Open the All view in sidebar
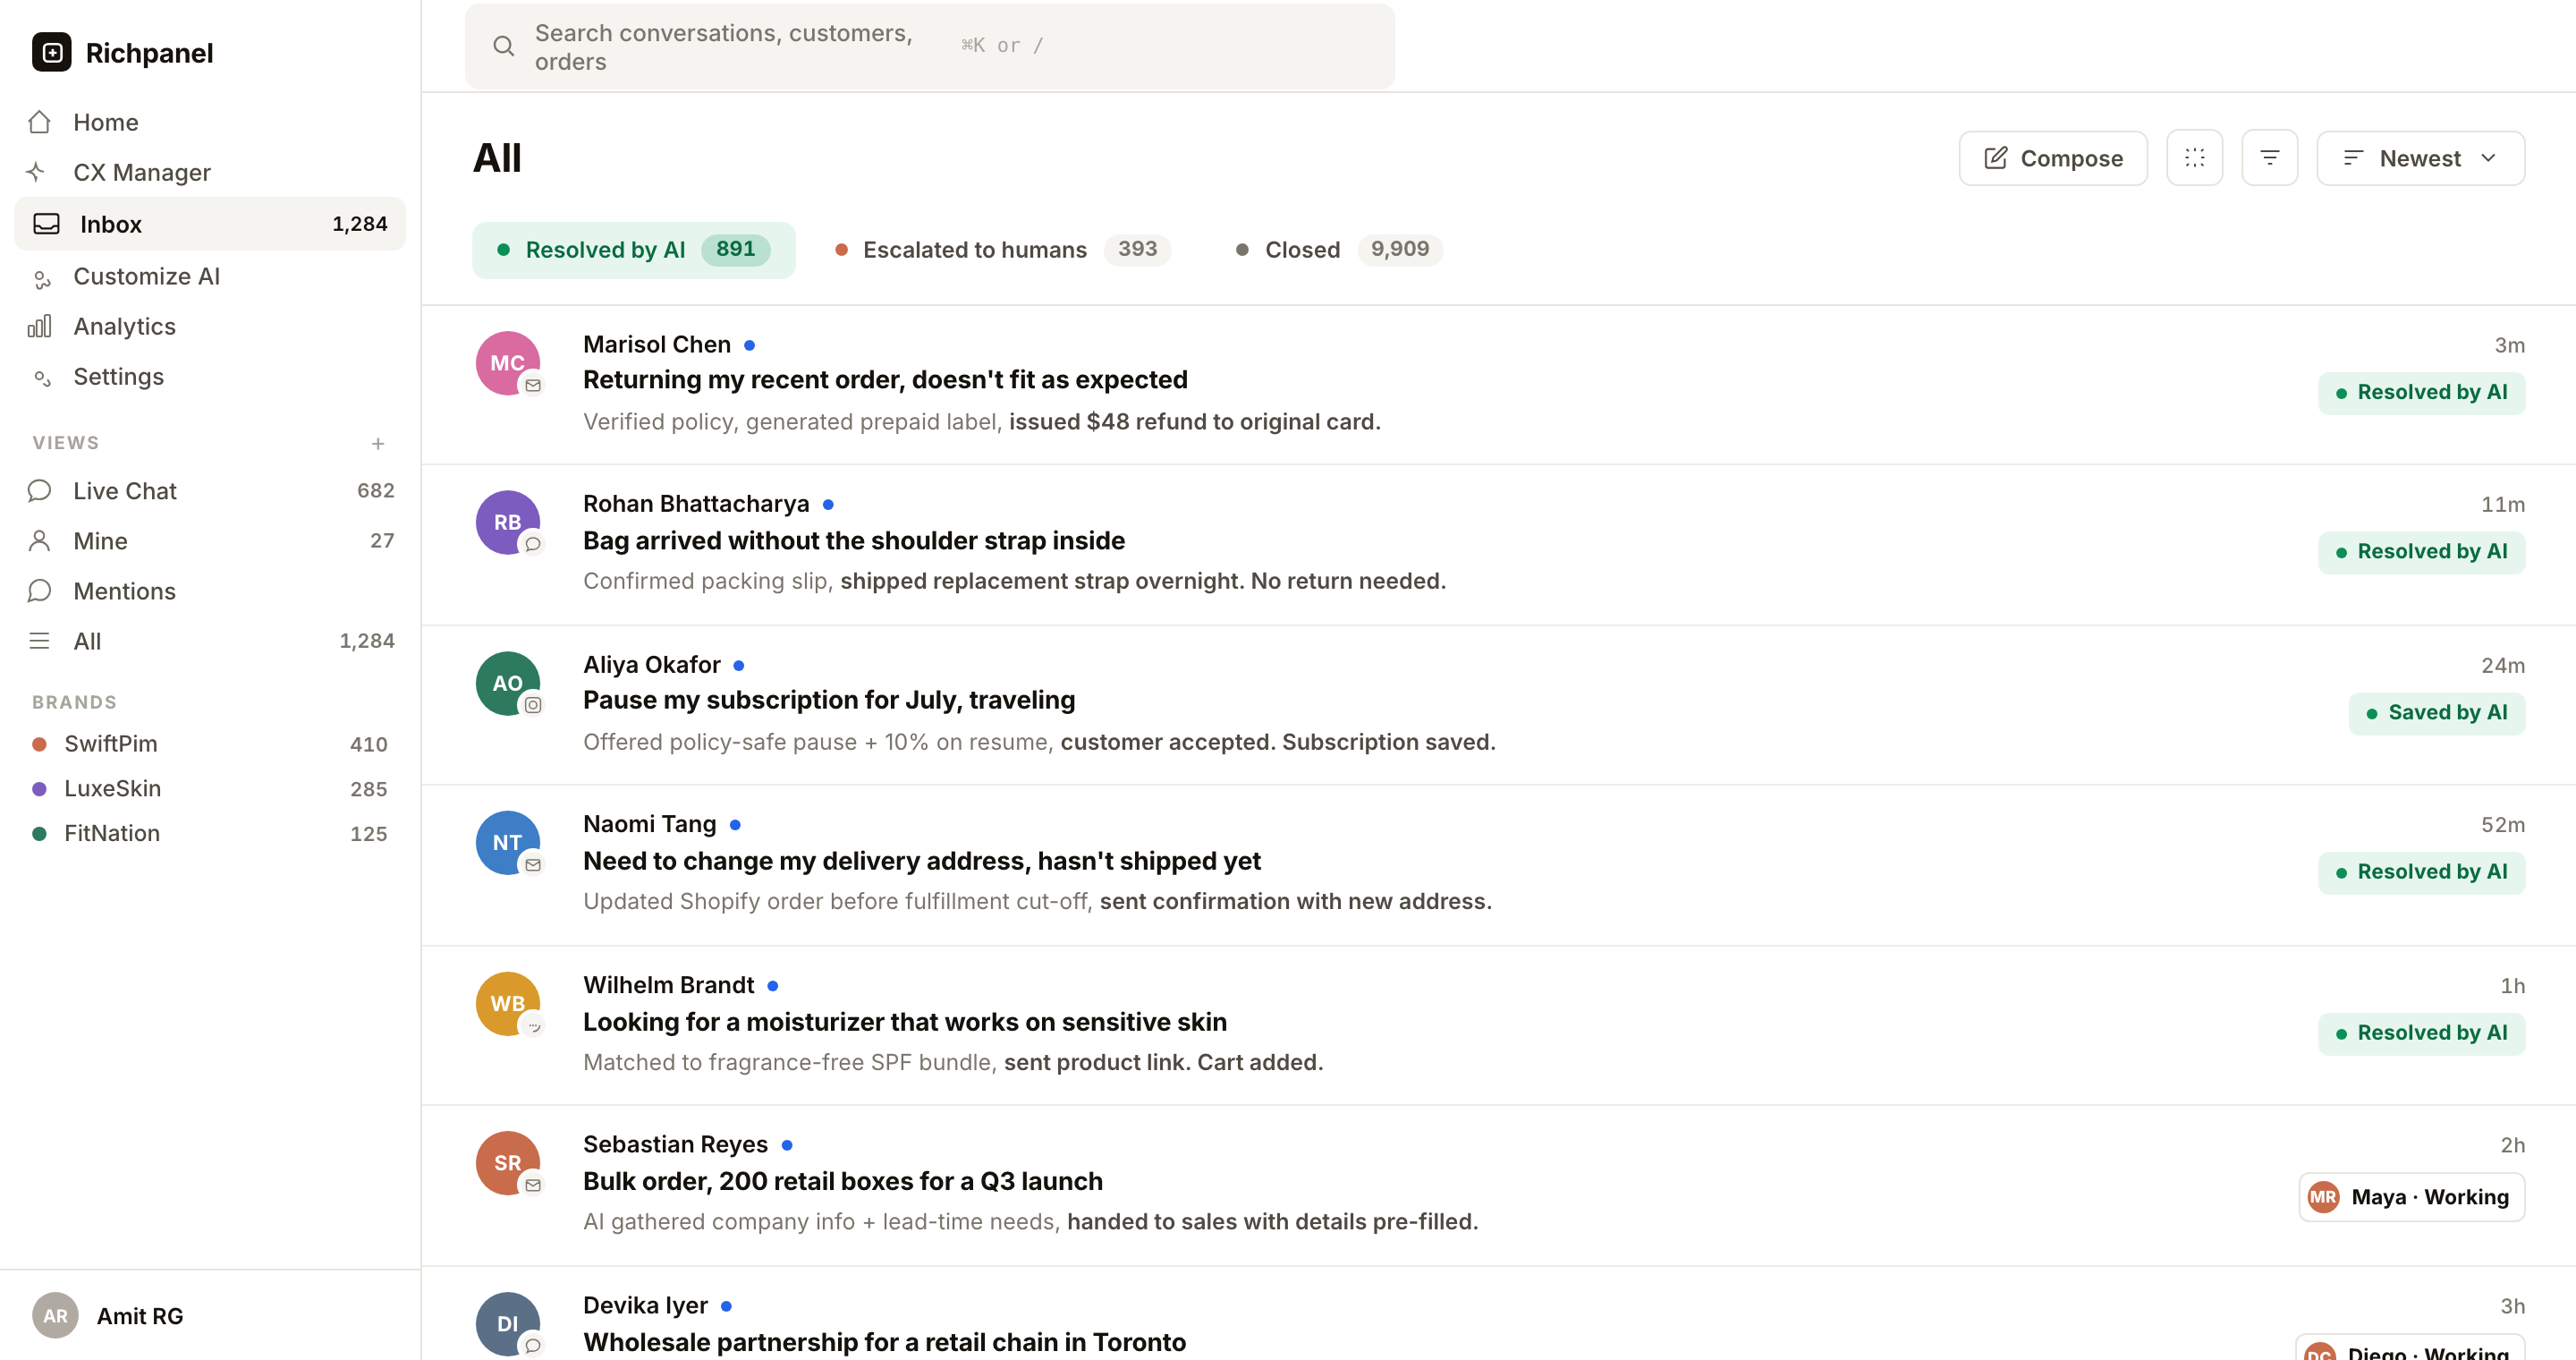The height and width of the screenshot is (1360, 2576). 210,641
